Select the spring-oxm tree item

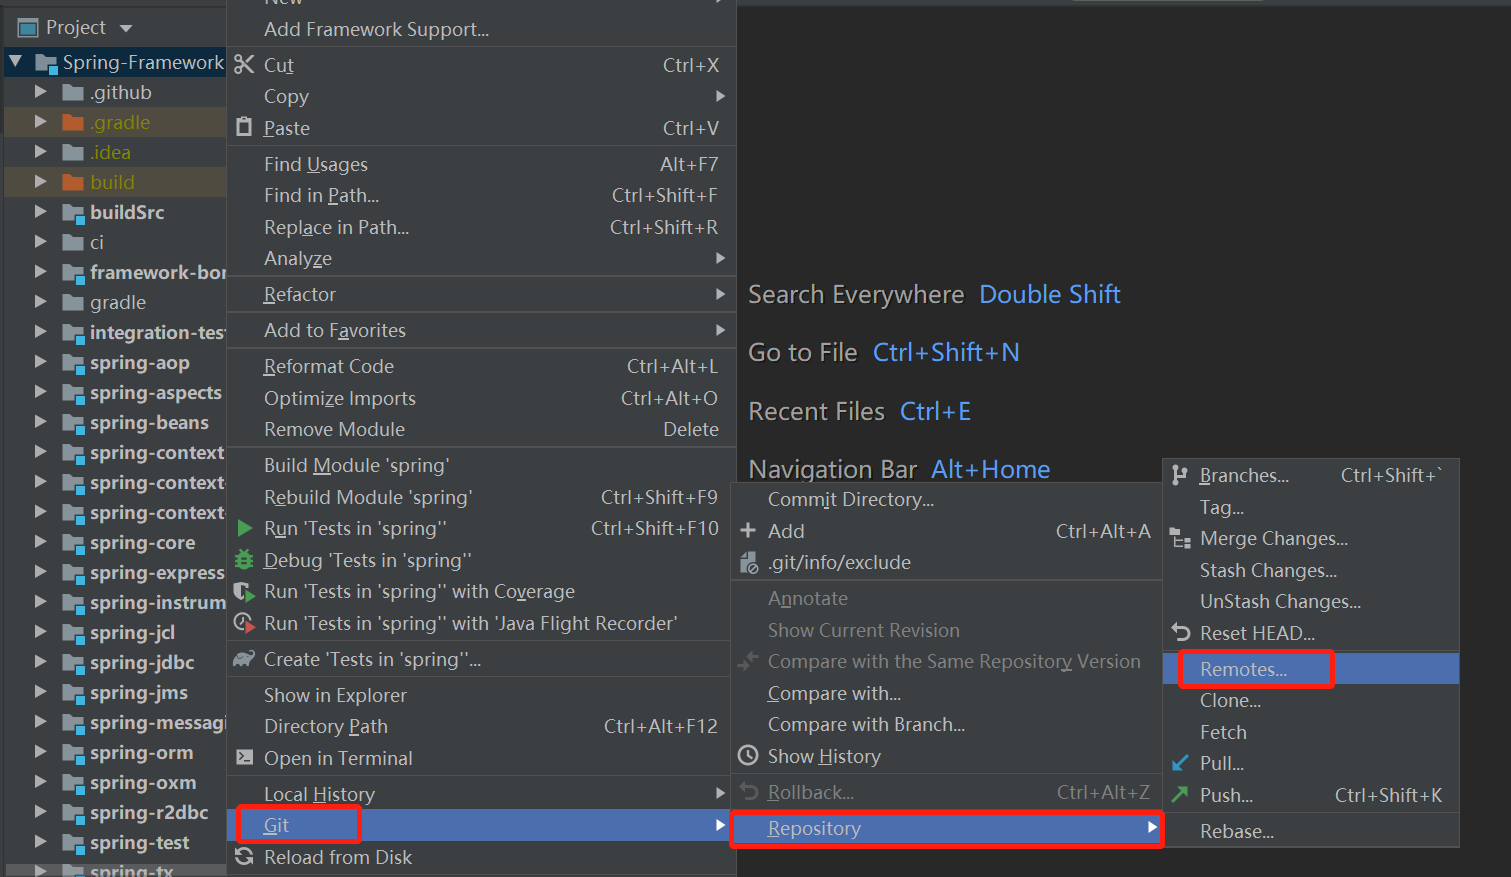[x=115, y=782]
